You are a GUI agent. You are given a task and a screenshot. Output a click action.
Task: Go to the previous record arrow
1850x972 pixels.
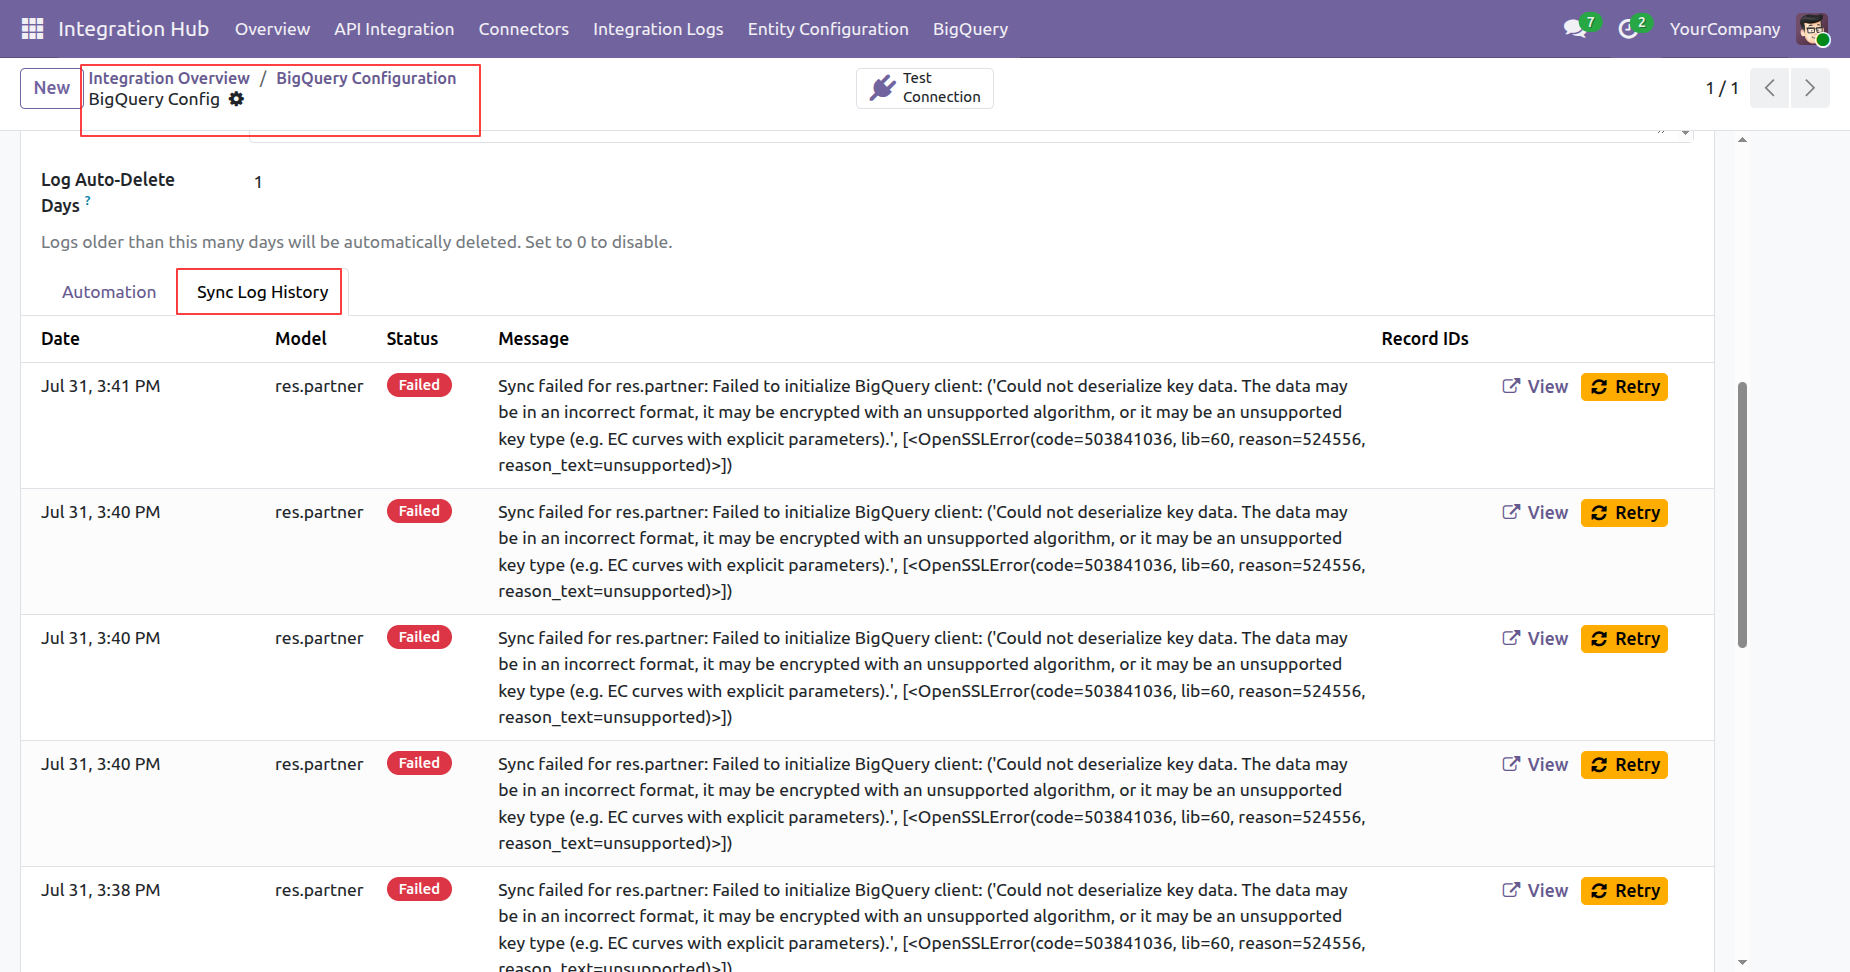[1769, 88]
